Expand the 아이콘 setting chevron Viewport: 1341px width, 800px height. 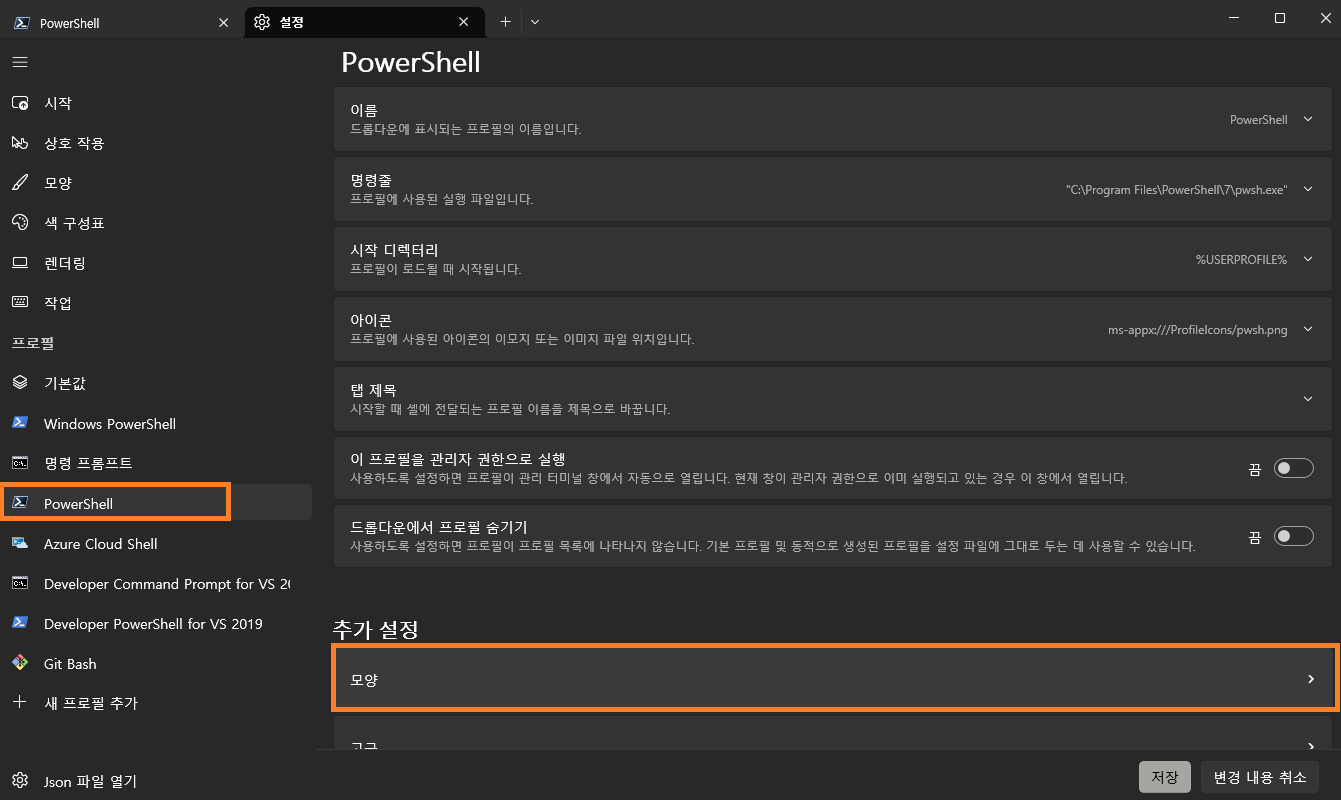pos(1308,329)
